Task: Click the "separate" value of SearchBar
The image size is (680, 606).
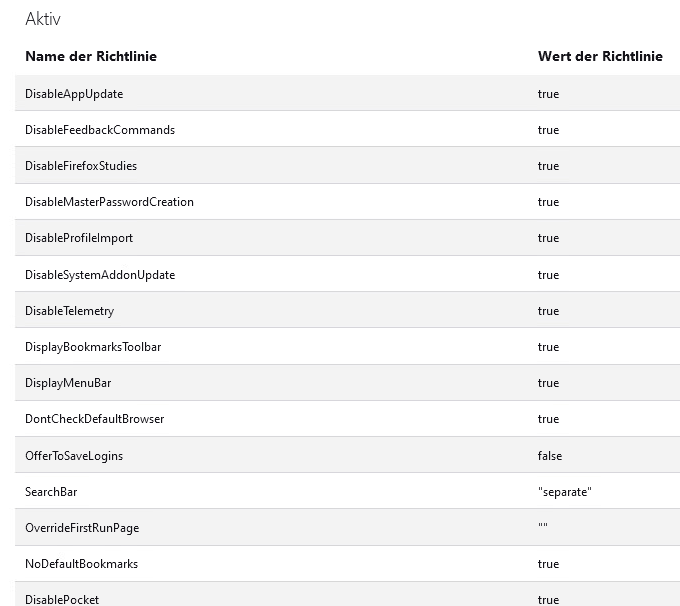Action: (x=564, y=492)
